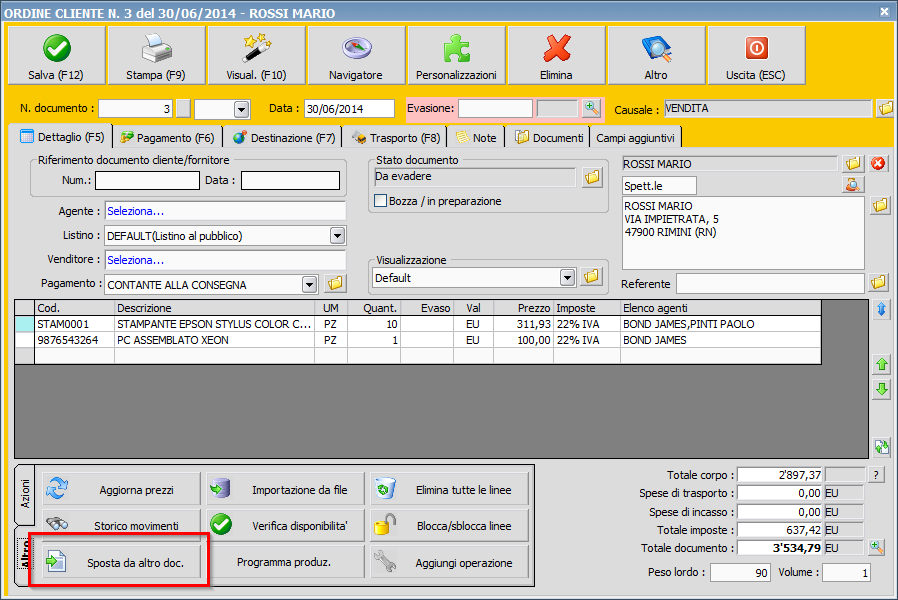Viewport: 898px width, 600px height.
Task: Click the Referente input field
Action: click(x=770, y=284)
